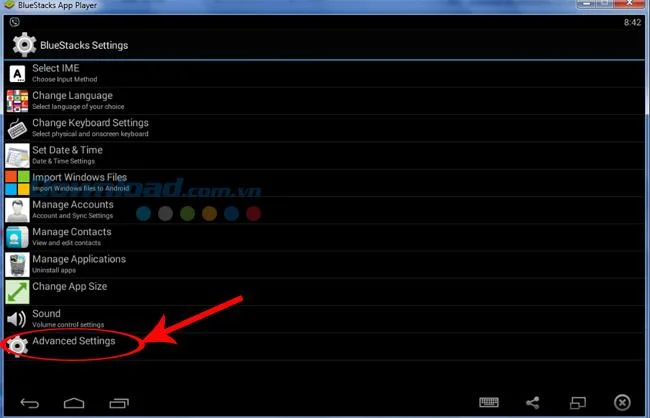Click the green resize arrow icon for App Size
Viewport: 650px width, 418px height.
point(17,292)
